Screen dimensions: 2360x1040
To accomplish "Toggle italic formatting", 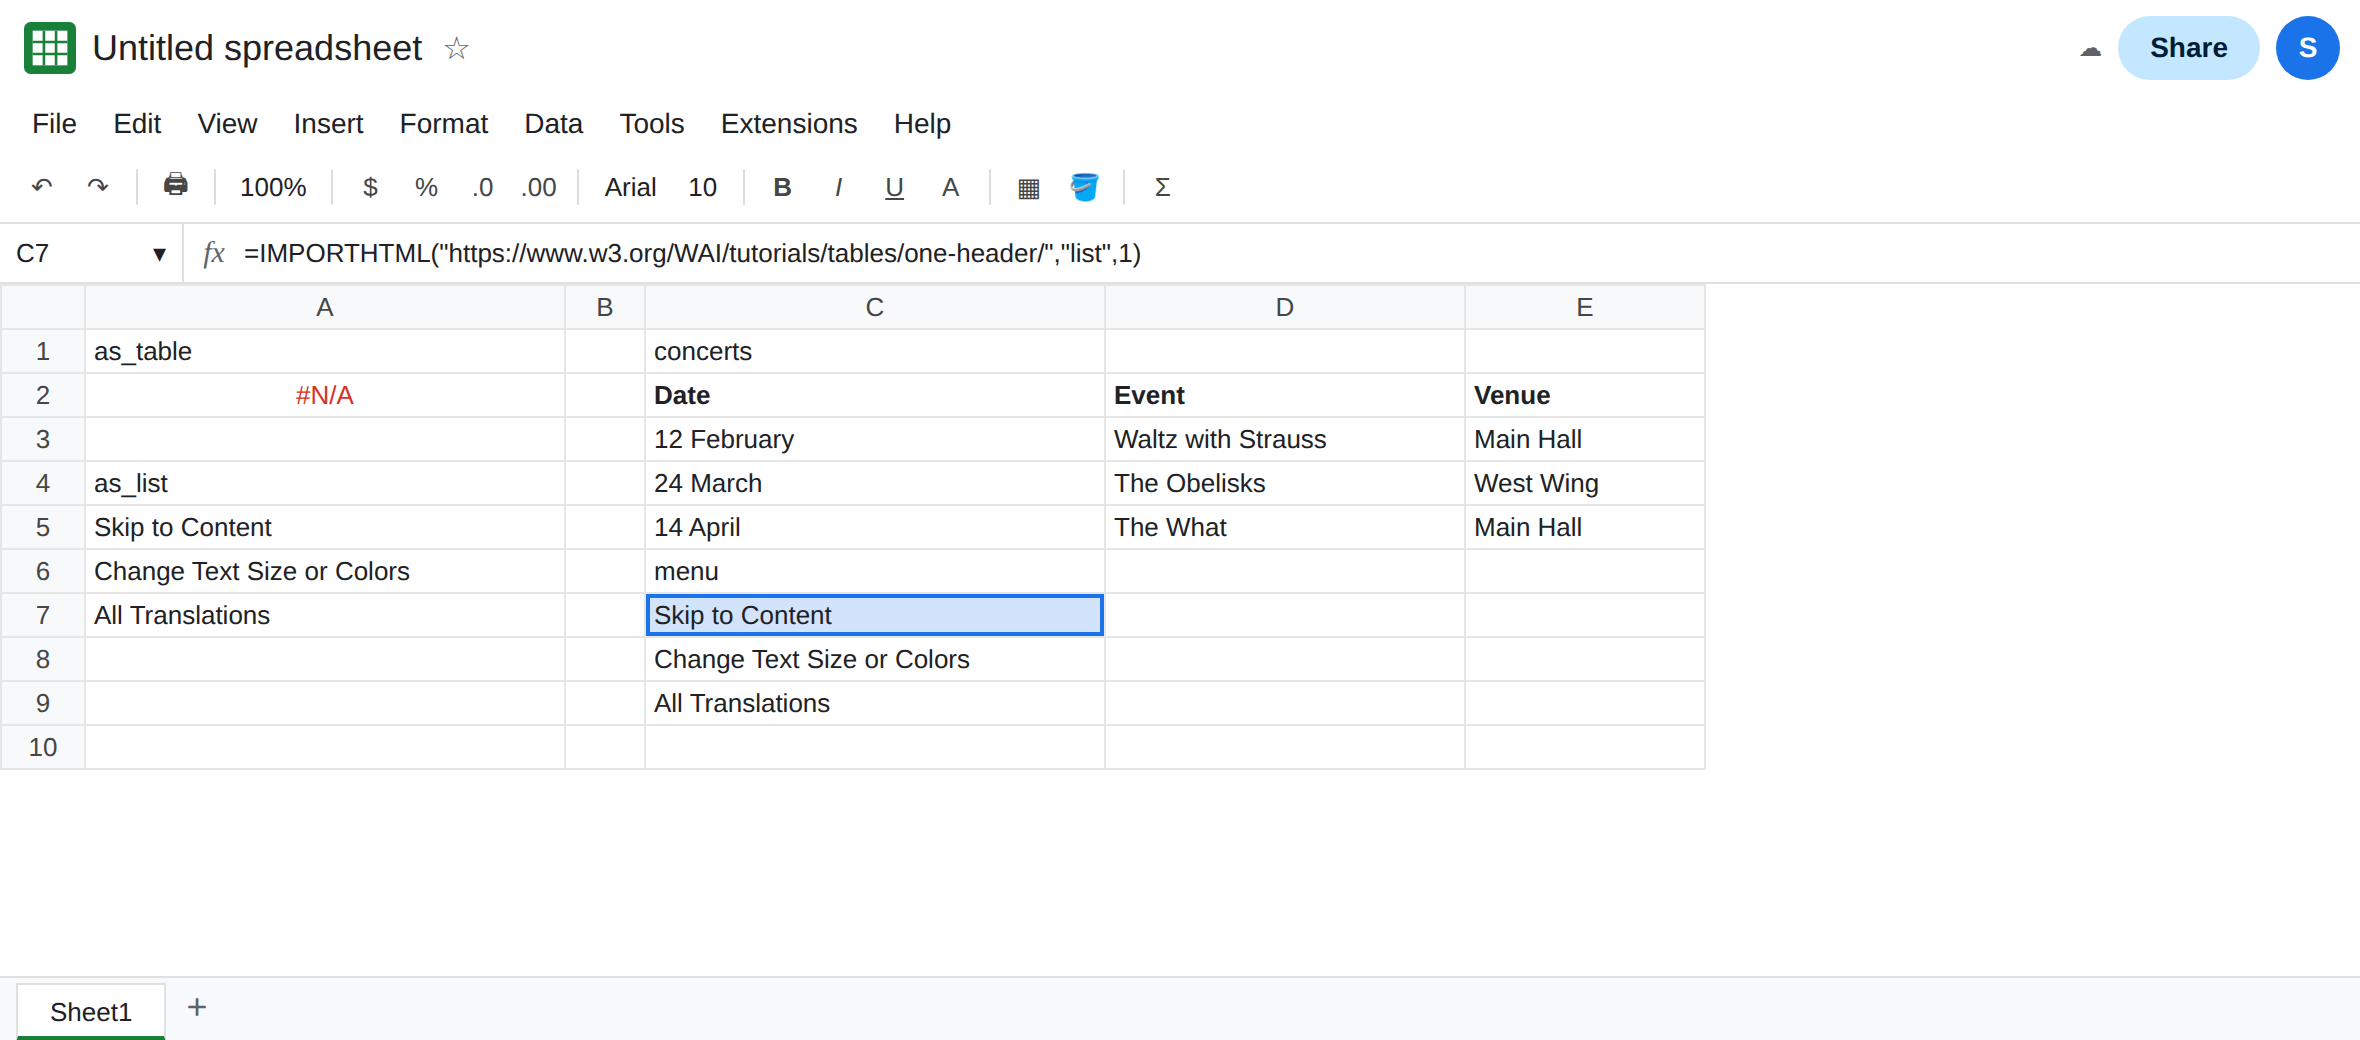I will pos(838,187).
